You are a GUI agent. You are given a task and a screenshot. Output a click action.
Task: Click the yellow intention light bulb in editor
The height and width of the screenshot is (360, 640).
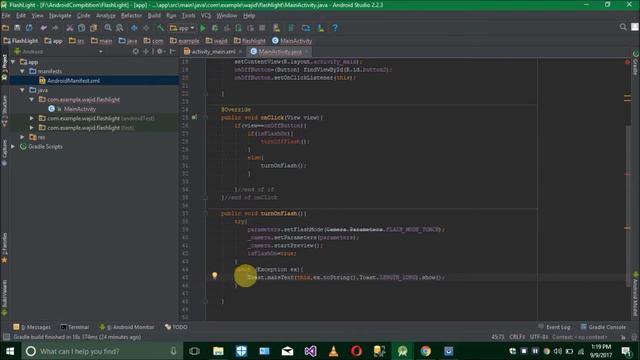coord(214,276)
